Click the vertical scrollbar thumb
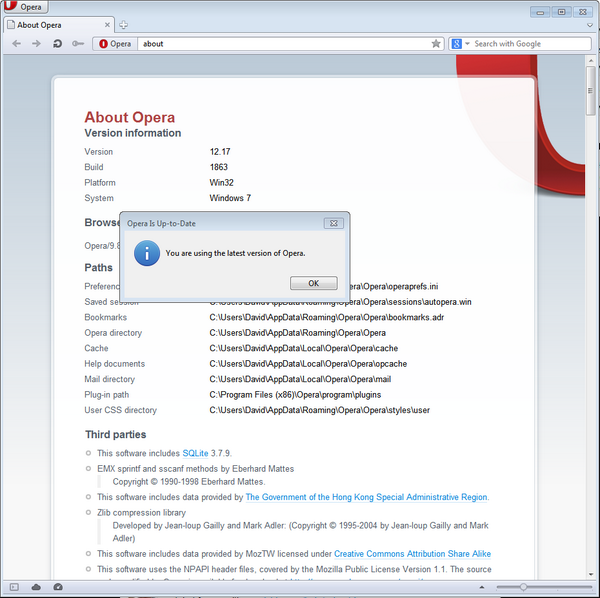 click(590, 90)
